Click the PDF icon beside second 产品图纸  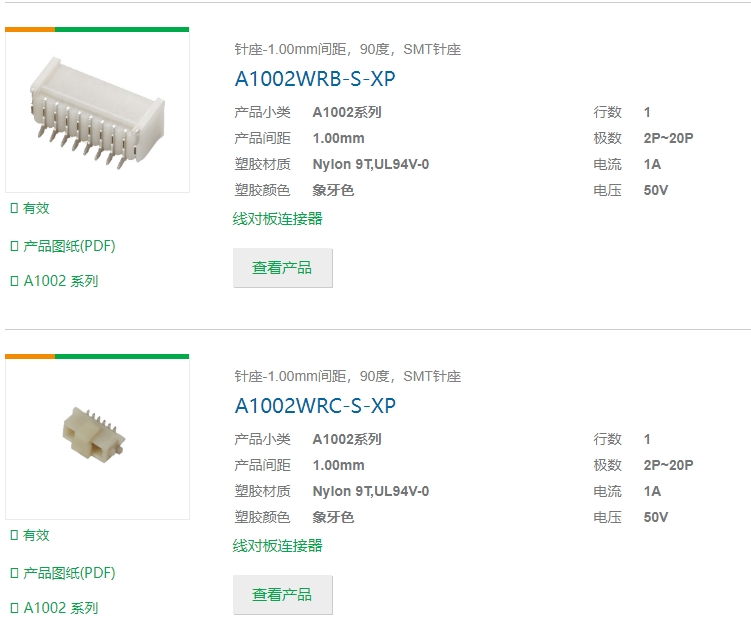(x=14, y=573)
